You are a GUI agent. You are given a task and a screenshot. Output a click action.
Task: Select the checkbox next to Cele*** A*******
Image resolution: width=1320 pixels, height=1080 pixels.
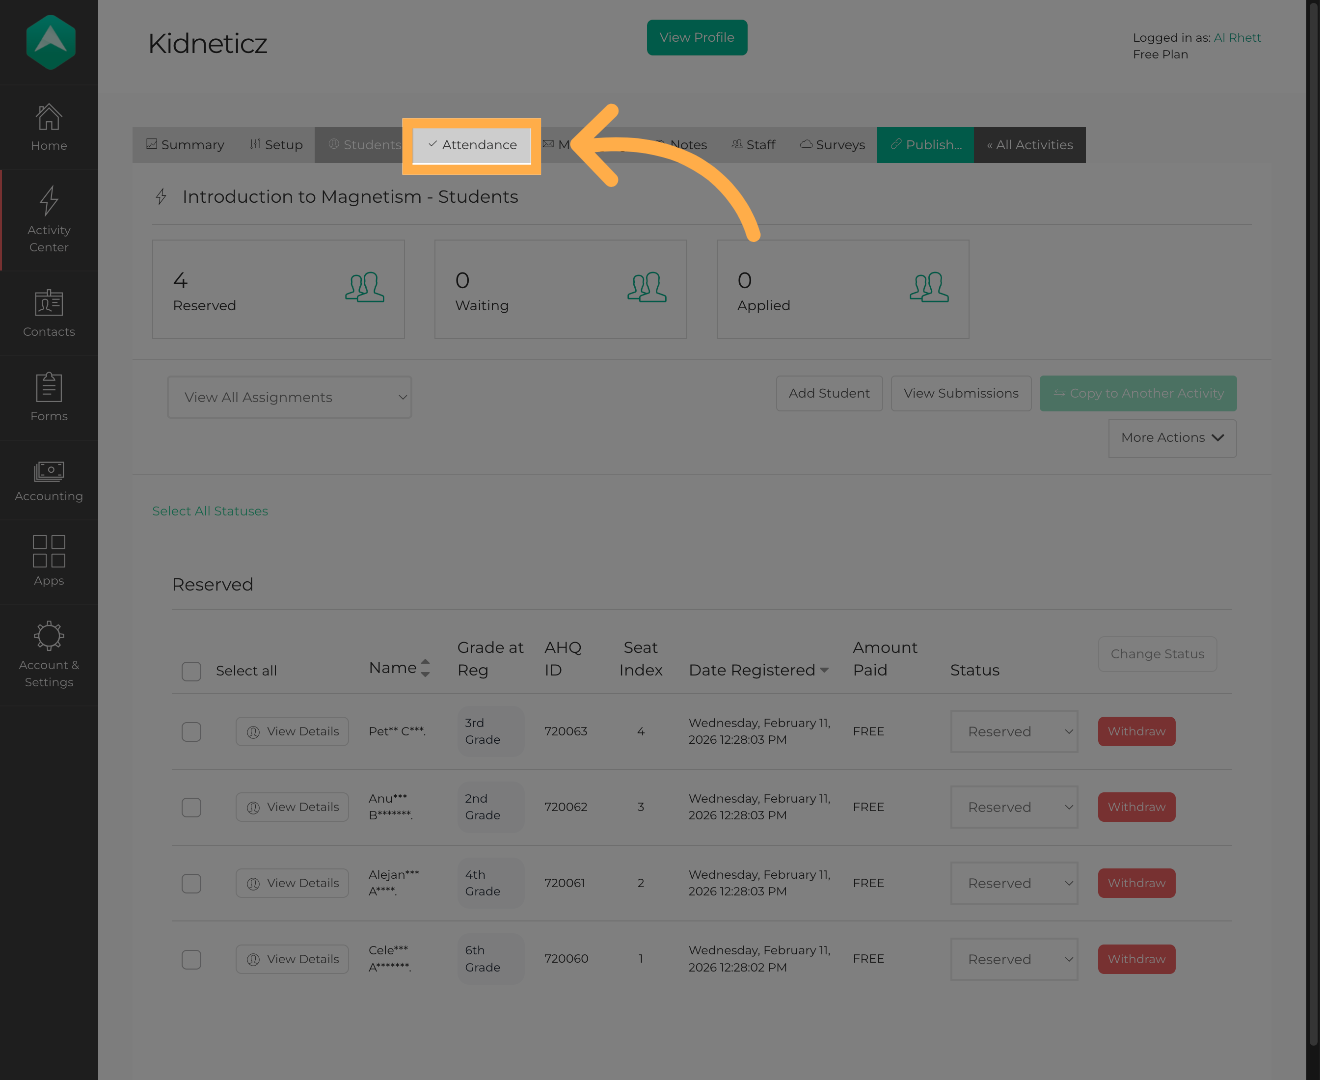pos(191,959)
